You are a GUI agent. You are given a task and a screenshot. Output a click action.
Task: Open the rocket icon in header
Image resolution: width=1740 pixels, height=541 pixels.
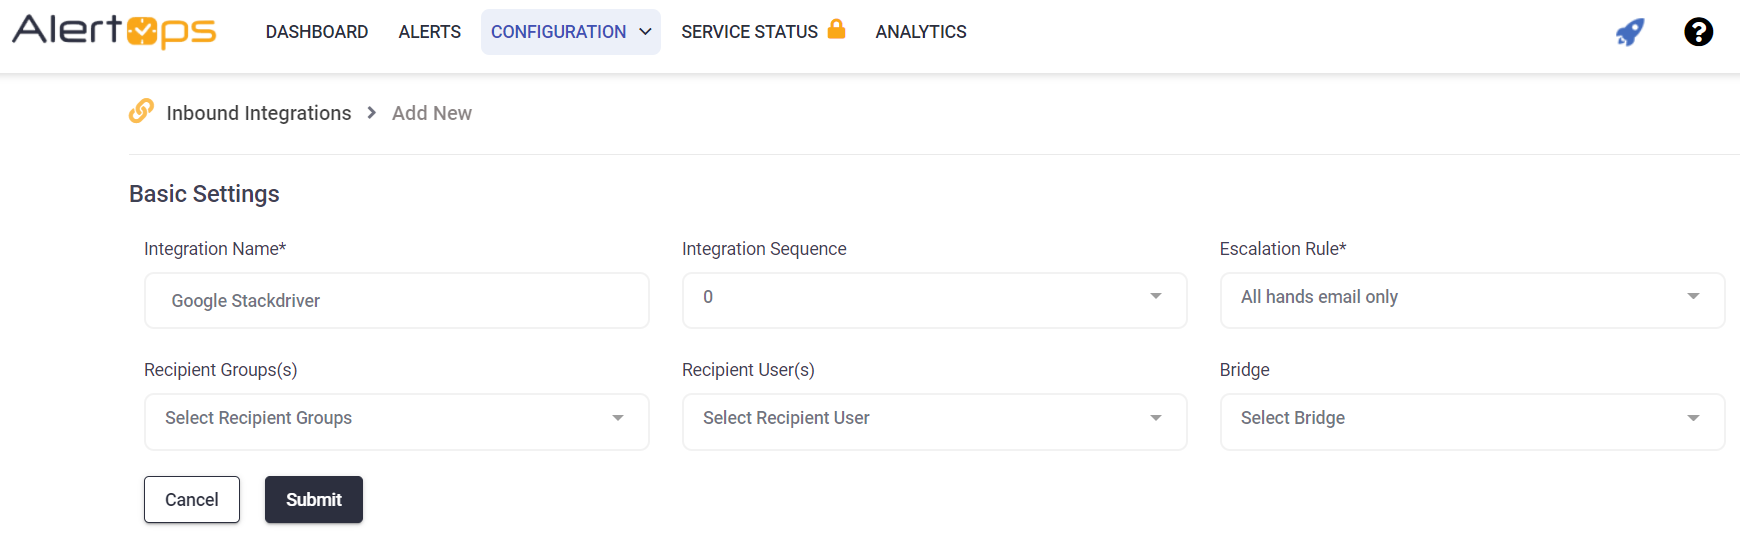coord(1630,32)
